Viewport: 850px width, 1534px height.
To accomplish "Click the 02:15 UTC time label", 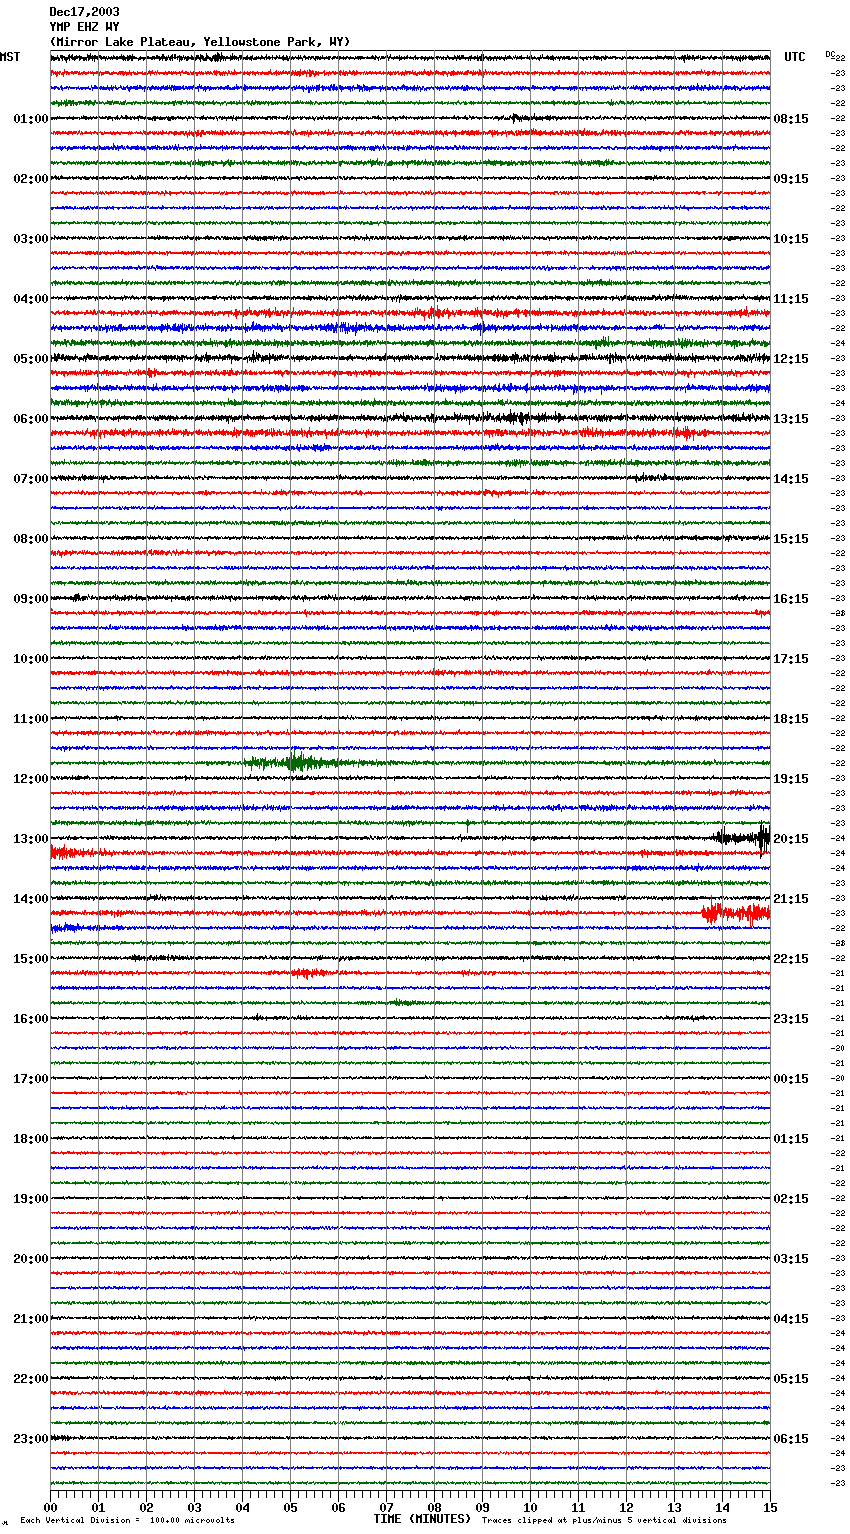I will click(791, 1199).
